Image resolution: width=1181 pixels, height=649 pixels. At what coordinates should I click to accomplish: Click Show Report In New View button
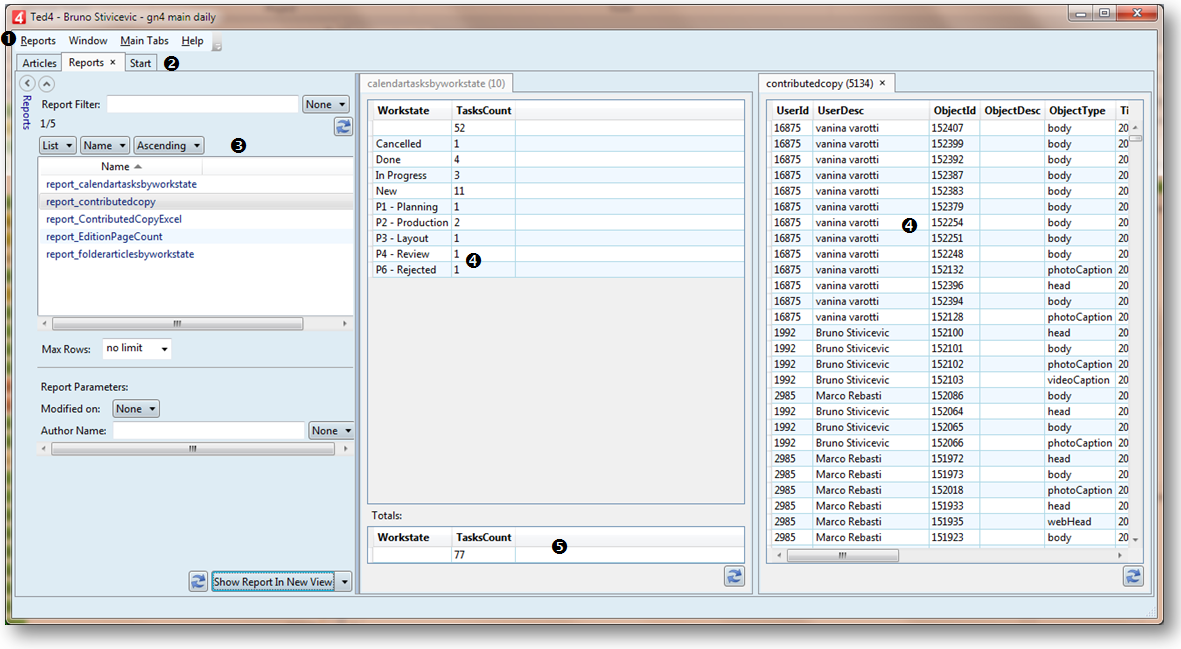pyautogui.click(x=273, y=582)
